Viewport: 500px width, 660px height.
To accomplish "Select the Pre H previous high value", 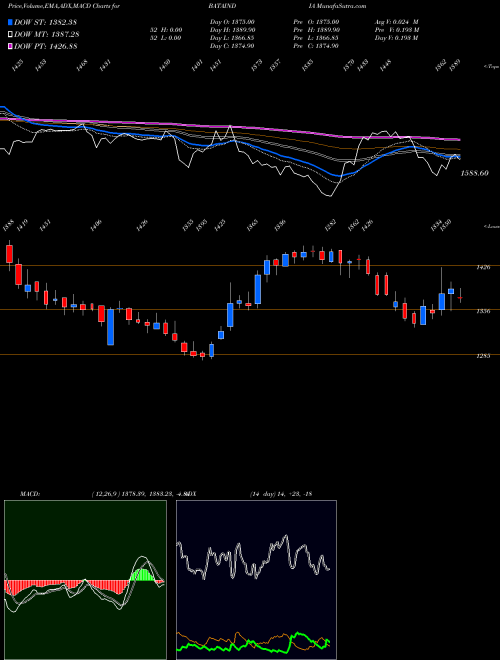I will 328,30.
